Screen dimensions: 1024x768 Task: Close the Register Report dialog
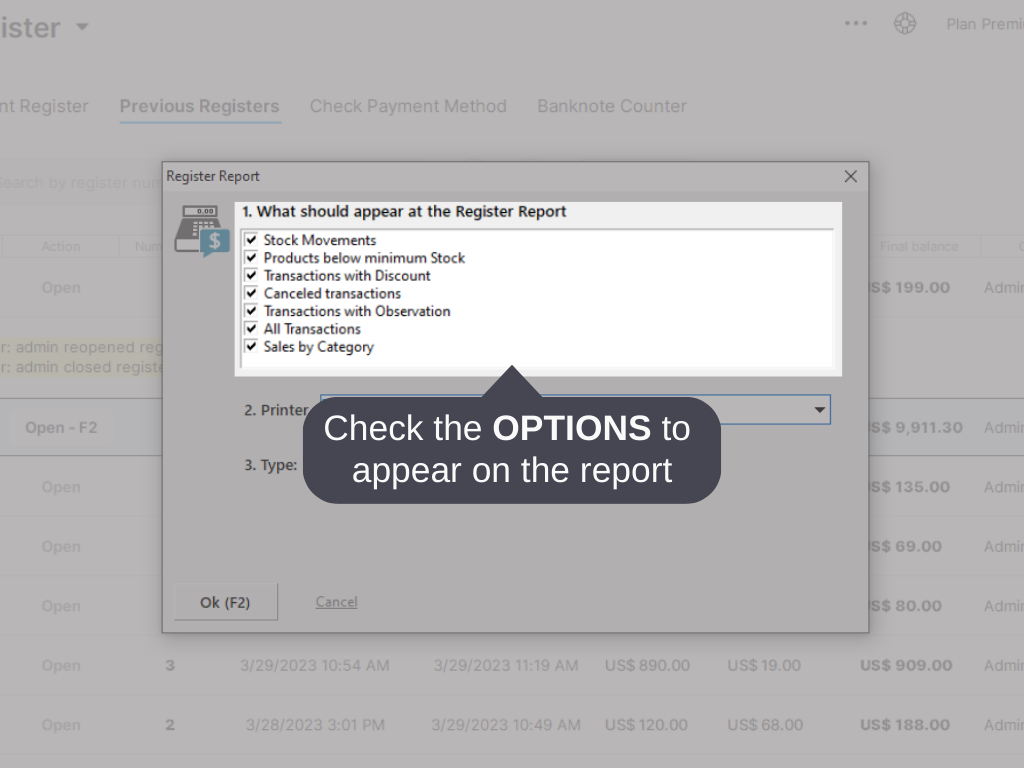(850, 176)
